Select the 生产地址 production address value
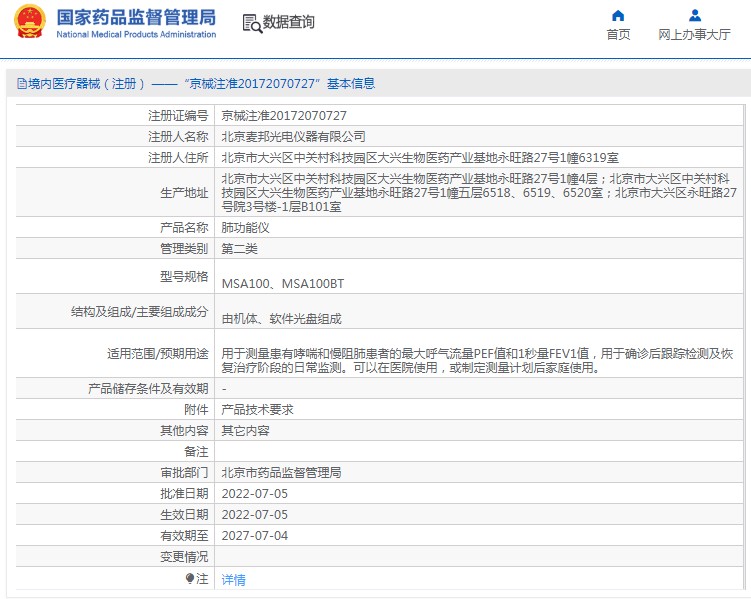Viewport: 751px width, 599px height. [x=478, y=193]
